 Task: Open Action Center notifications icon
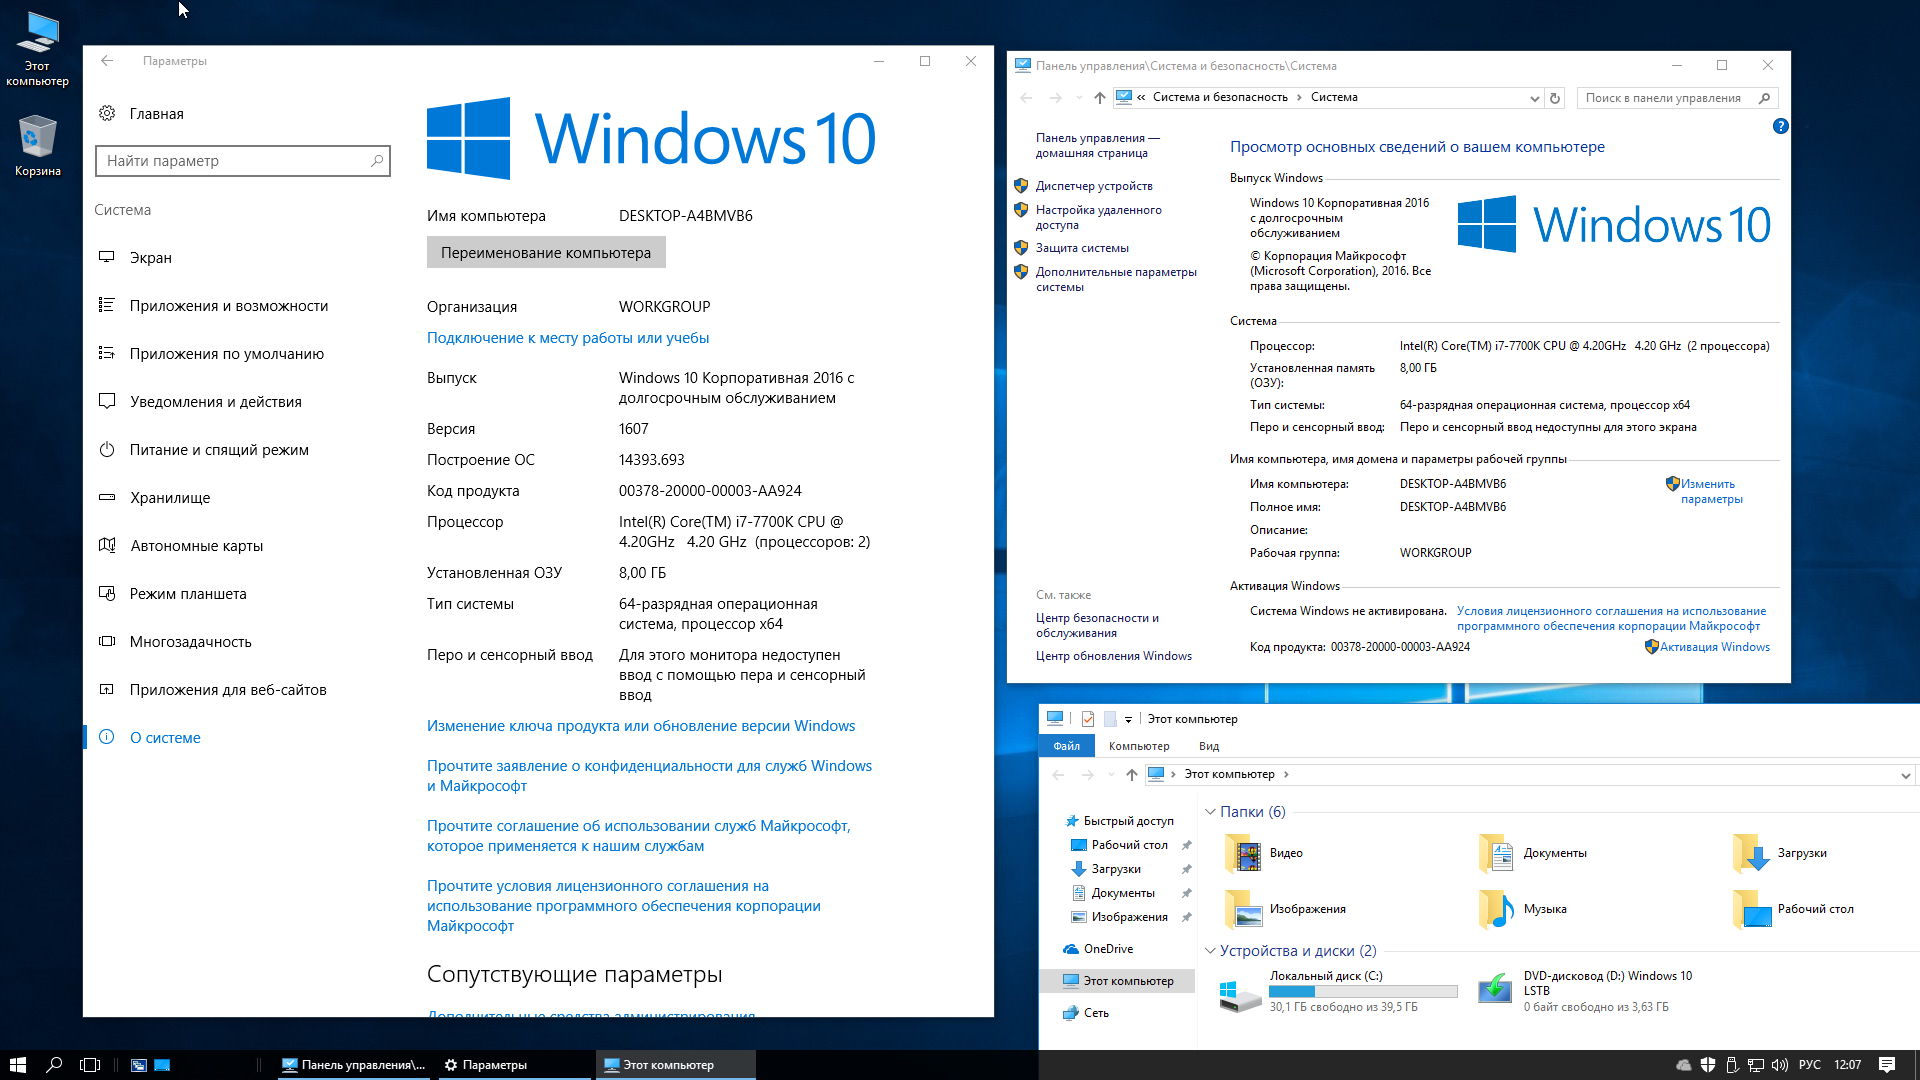[x=1887, y=1065]
